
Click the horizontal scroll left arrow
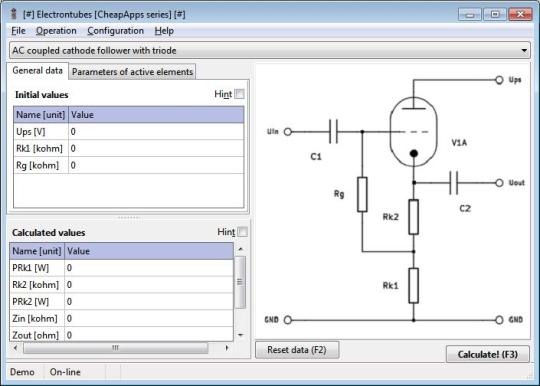coord(15,348)
